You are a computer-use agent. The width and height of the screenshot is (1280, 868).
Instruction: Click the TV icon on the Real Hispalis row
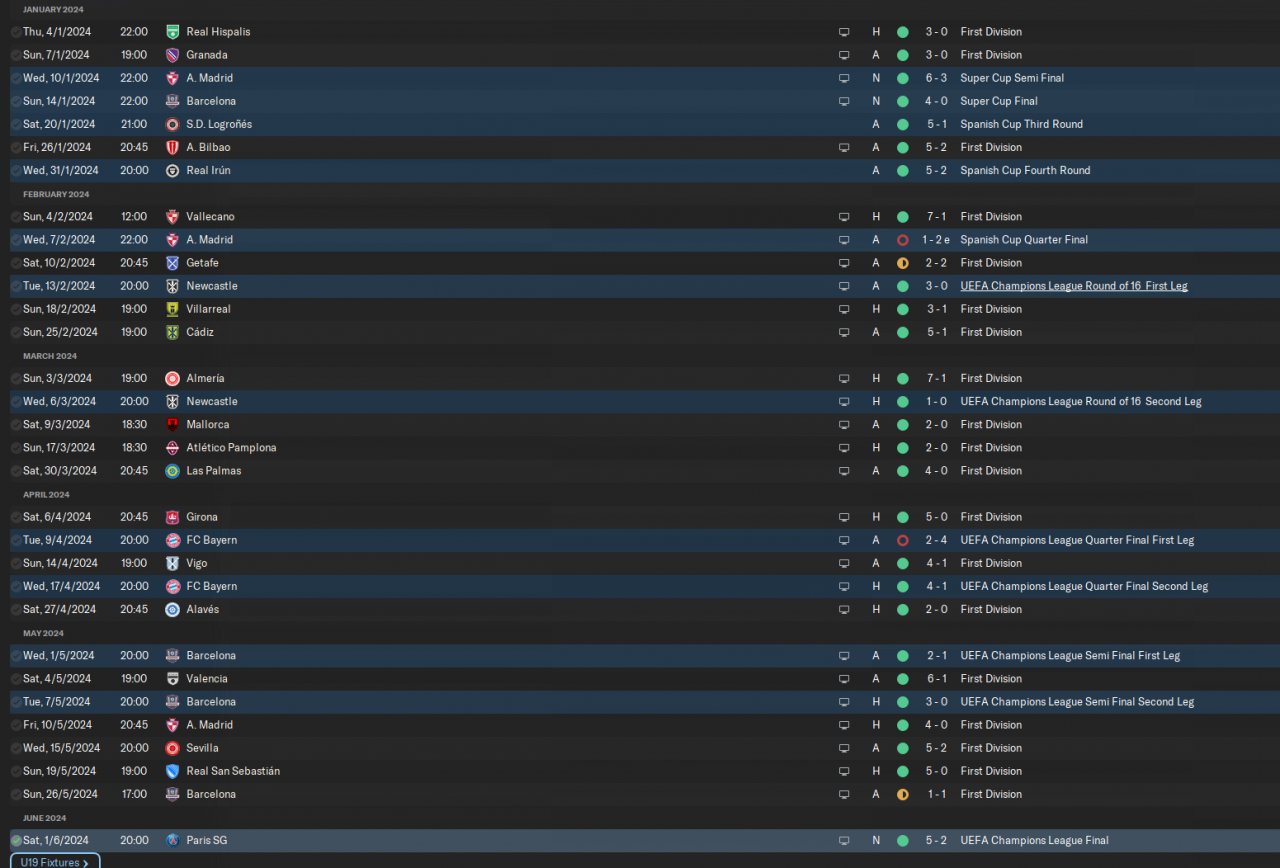click(844, 32)
